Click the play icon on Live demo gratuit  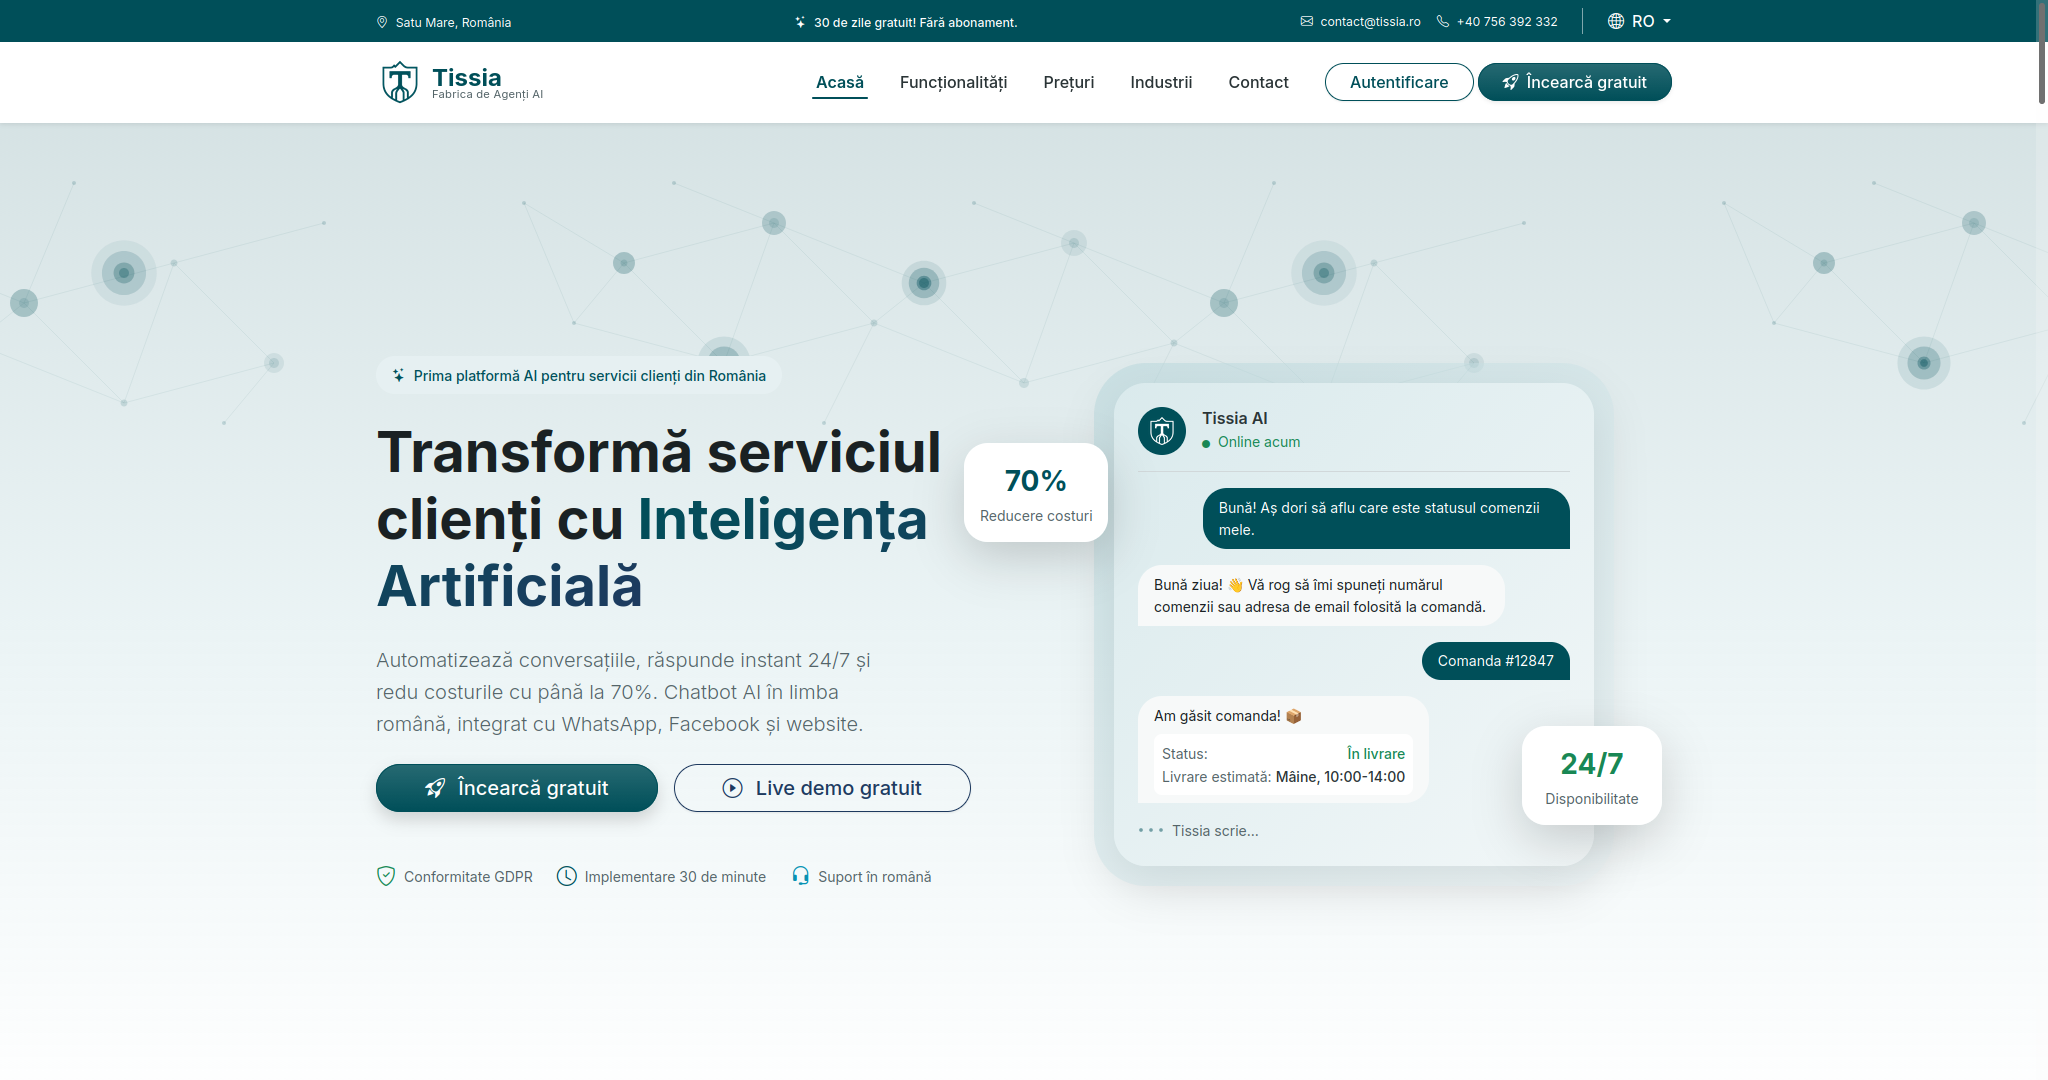coord(731,788)
